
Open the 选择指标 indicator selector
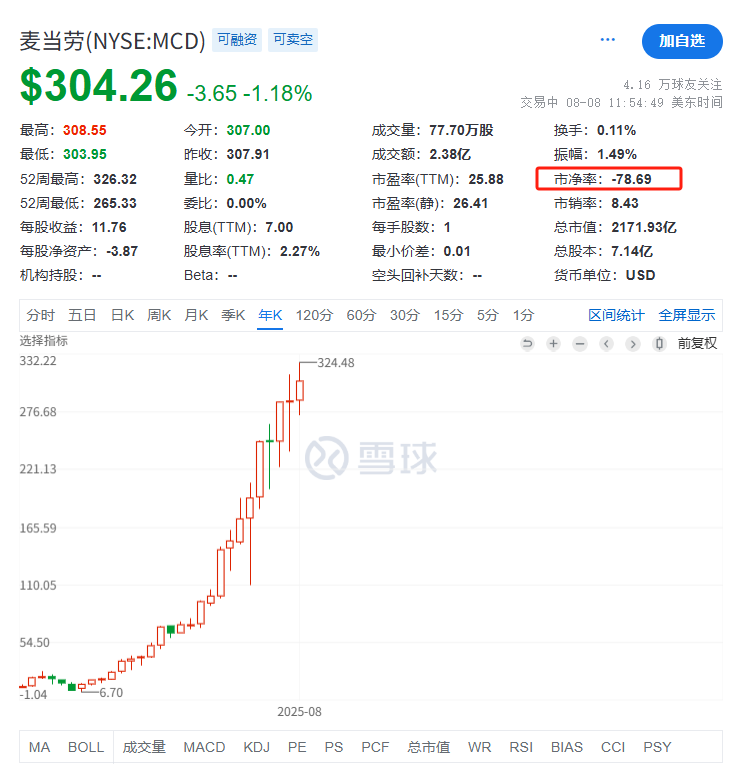[43, 341]
